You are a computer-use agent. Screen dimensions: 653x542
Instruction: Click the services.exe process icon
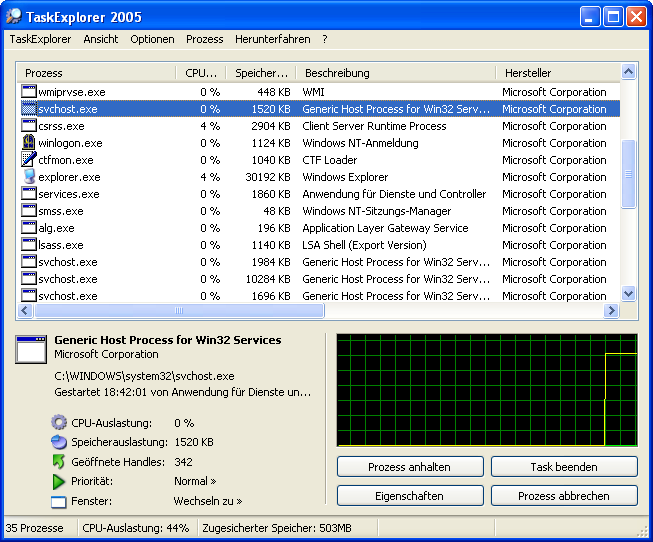[x=29, y=194]
